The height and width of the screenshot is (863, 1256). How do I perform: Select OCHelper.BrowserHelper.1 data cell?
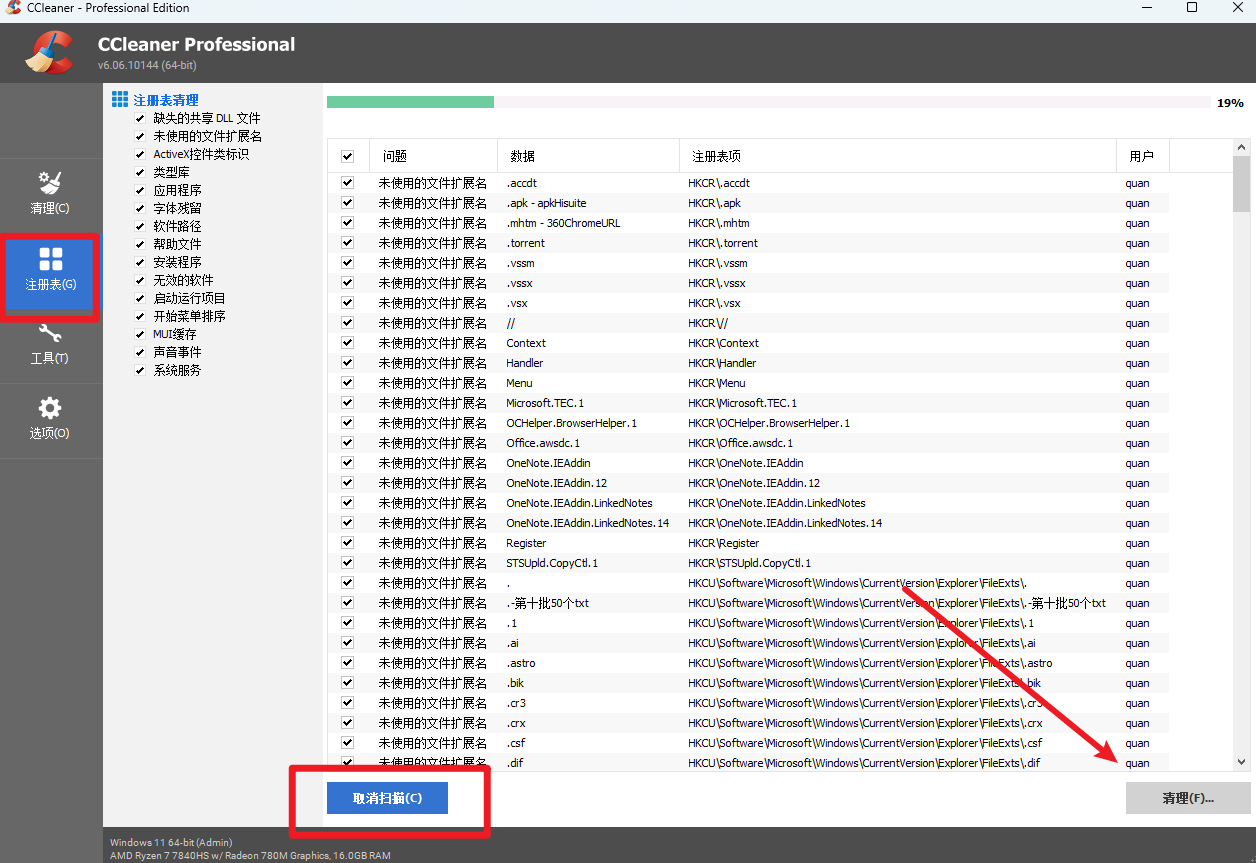(571, 423)
